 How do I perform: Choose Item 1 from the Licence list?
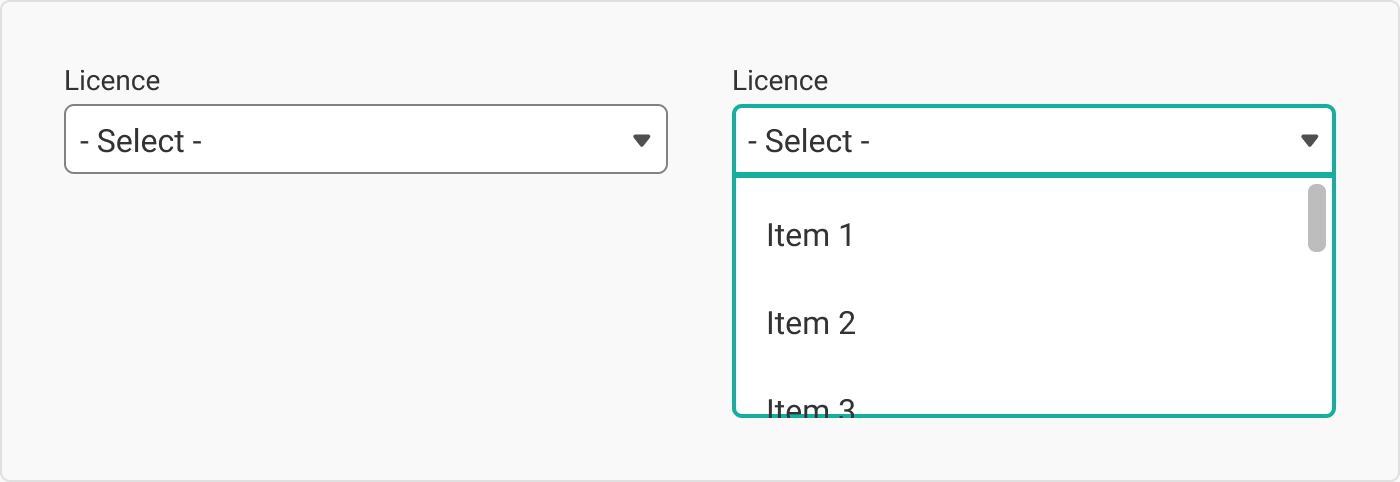point(810,236)
